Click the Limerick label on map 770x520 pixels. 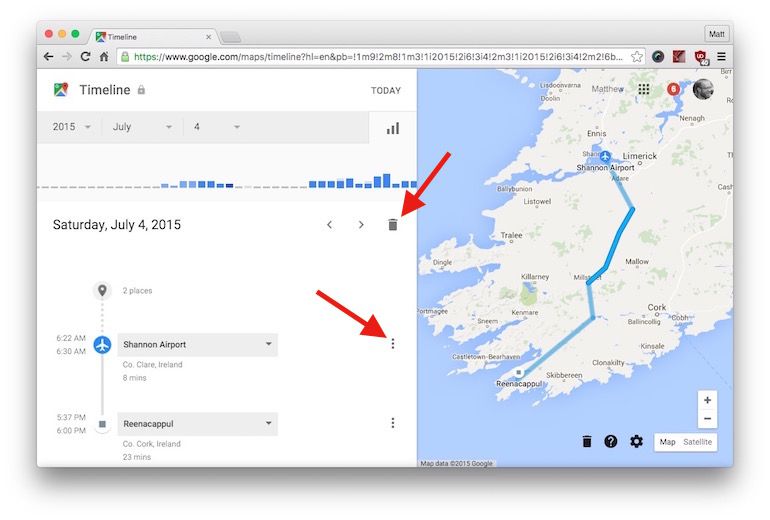pos(639,156)
